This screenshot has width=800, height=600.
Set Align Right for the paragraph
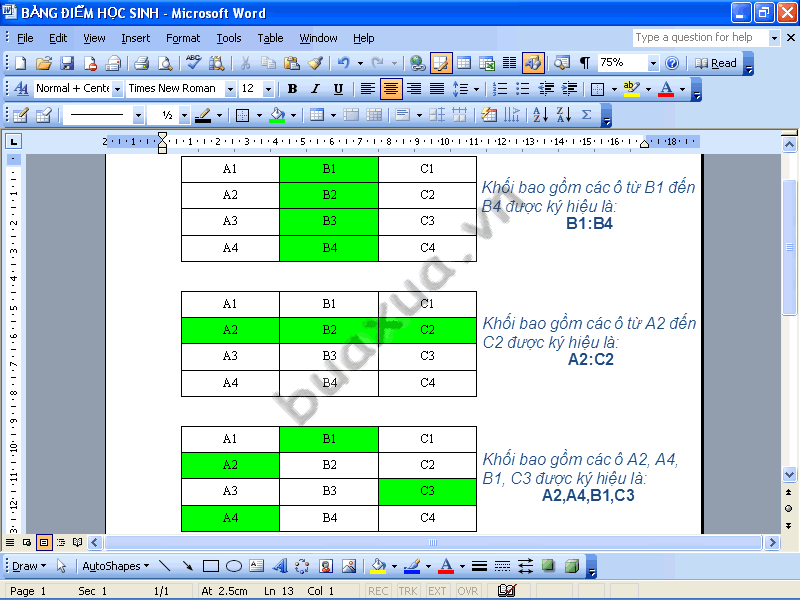coord(414,89)
